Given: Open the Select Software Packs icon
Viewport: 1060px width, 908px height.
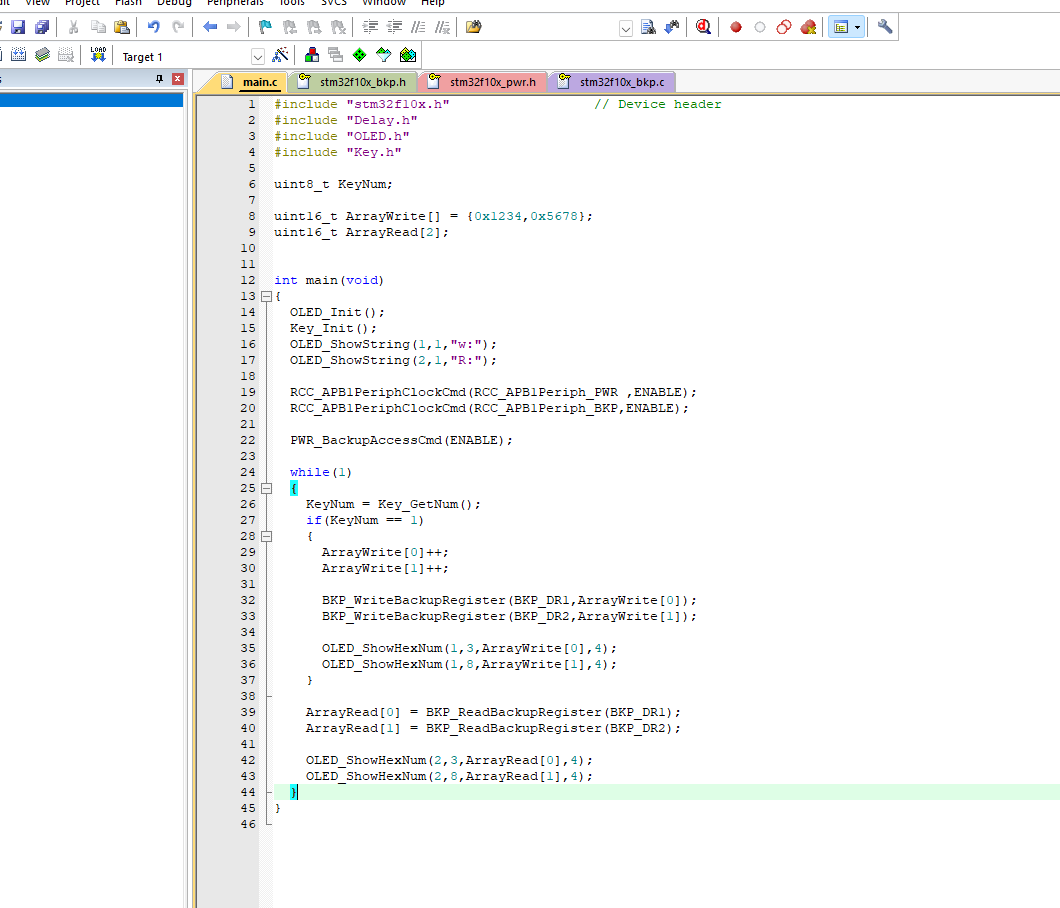Looking at the screenshot, I should click(383, 55).
